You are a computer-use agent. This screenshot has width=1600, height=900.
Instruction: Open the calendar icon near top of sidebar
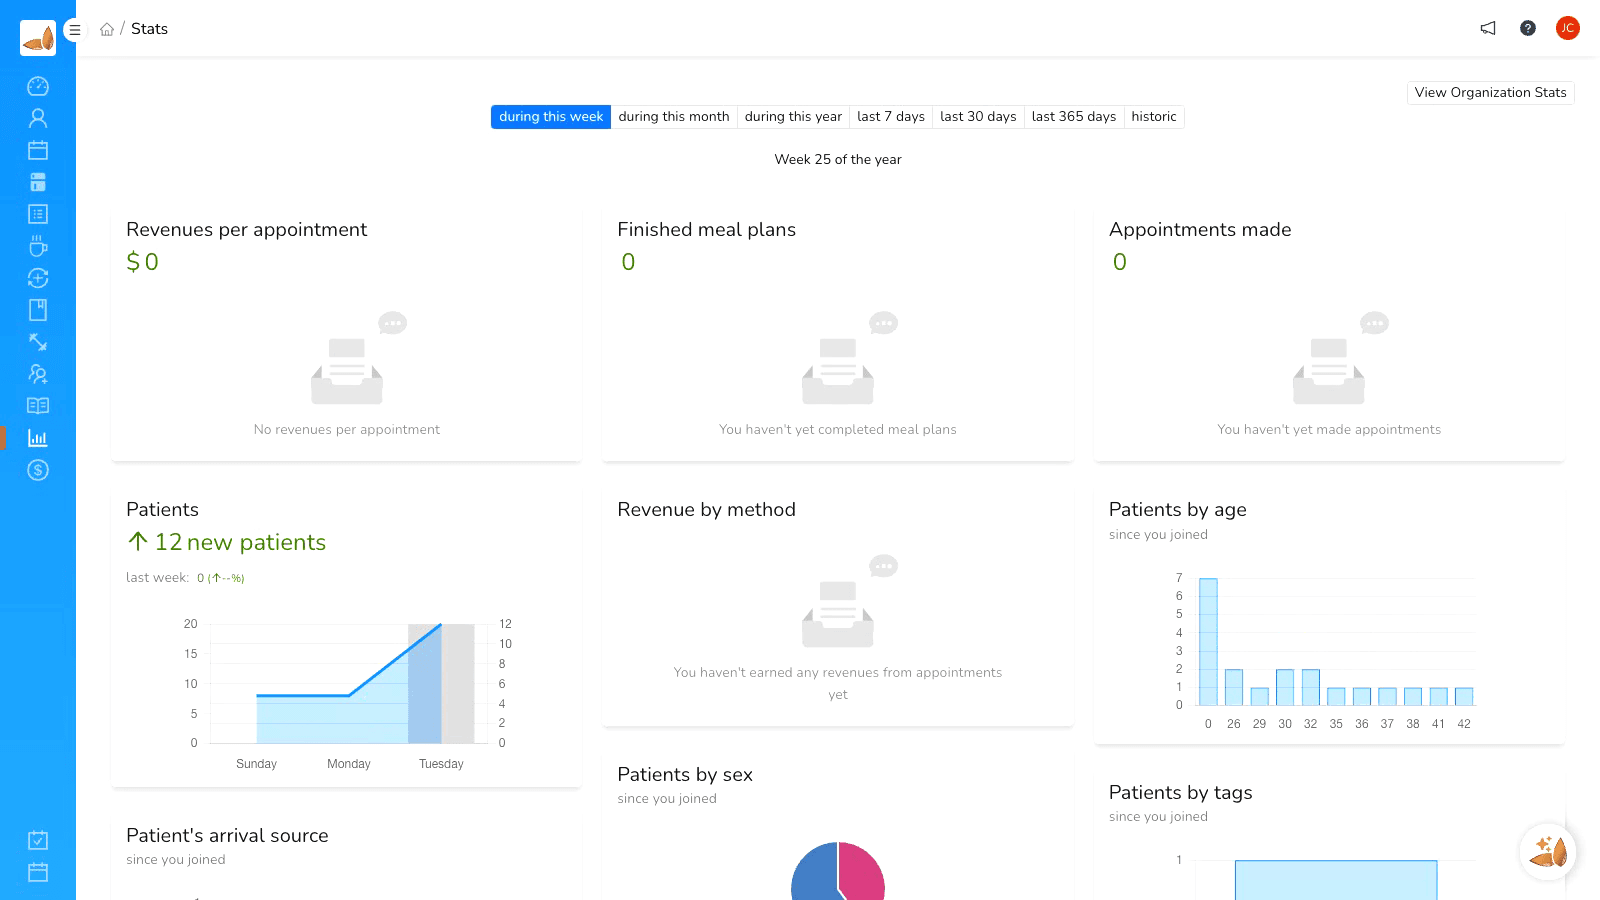coord(38,150)
